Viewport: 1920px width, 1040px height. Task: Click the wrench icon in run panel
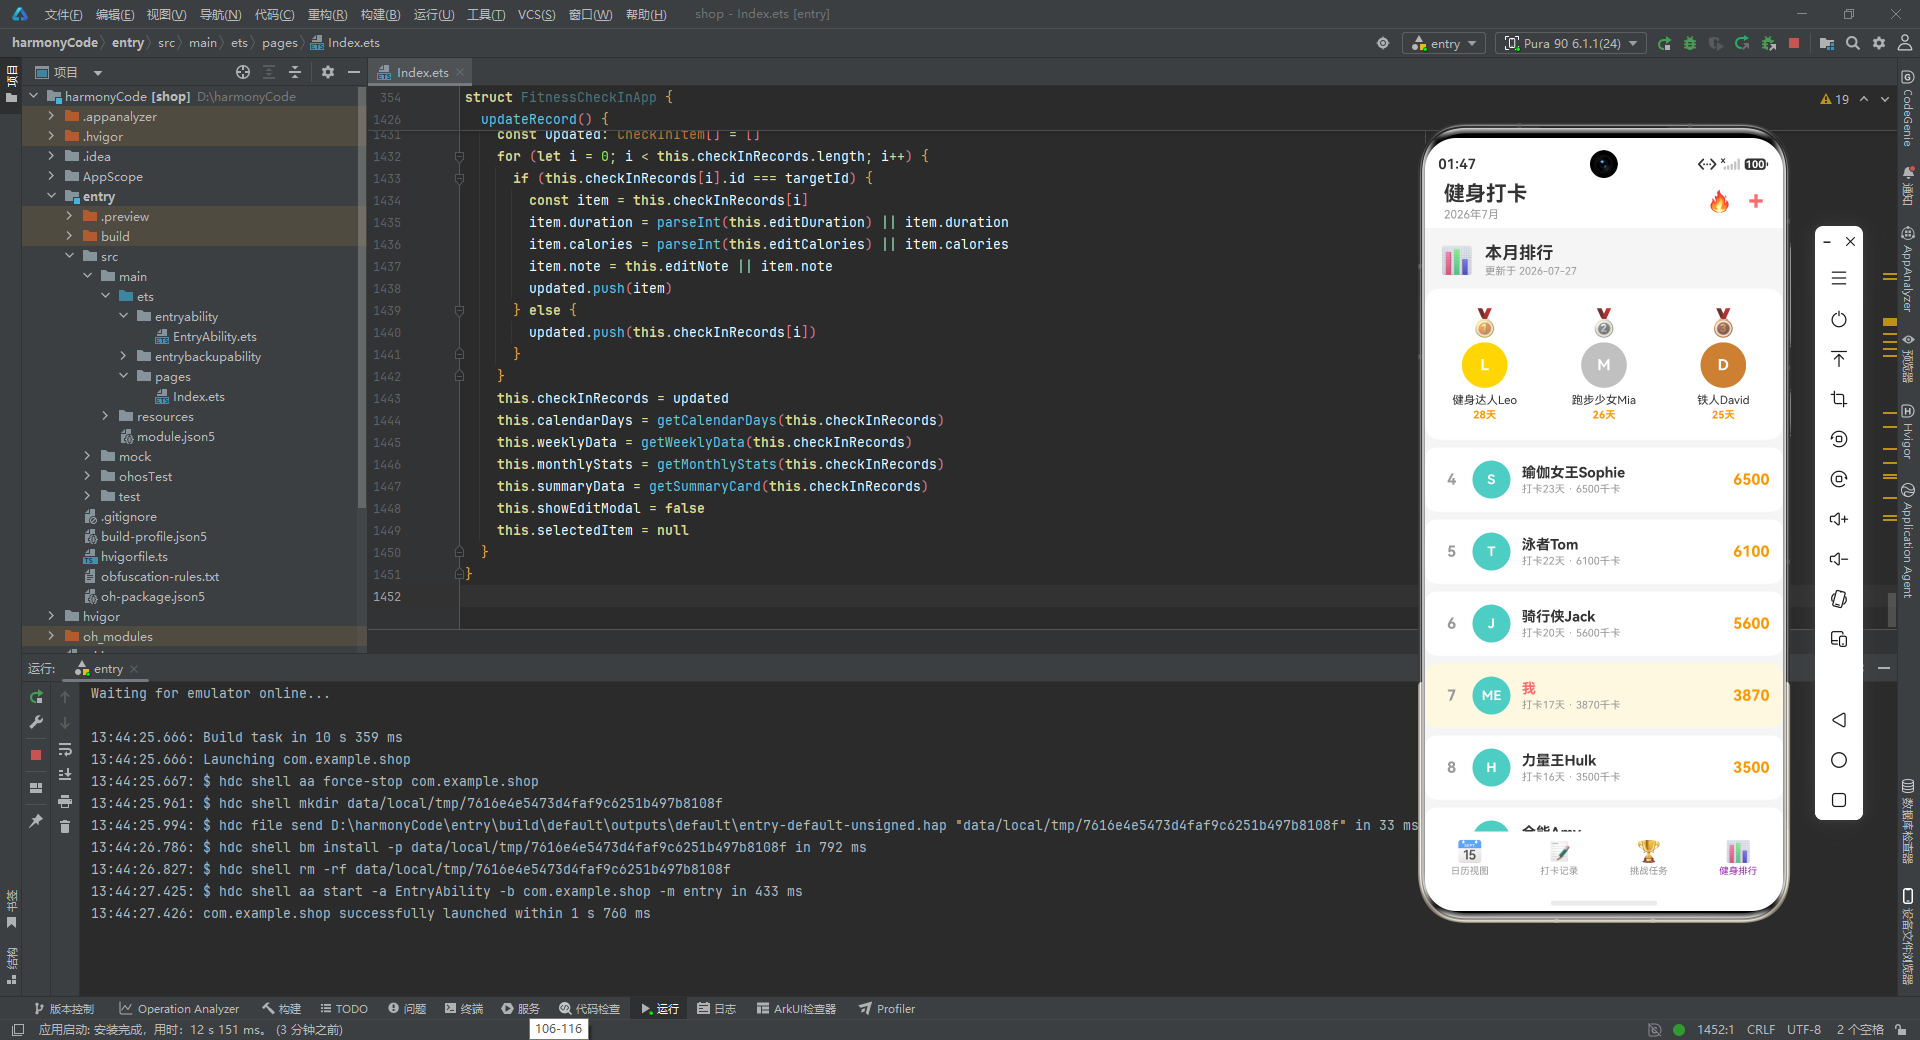point(36,722)
